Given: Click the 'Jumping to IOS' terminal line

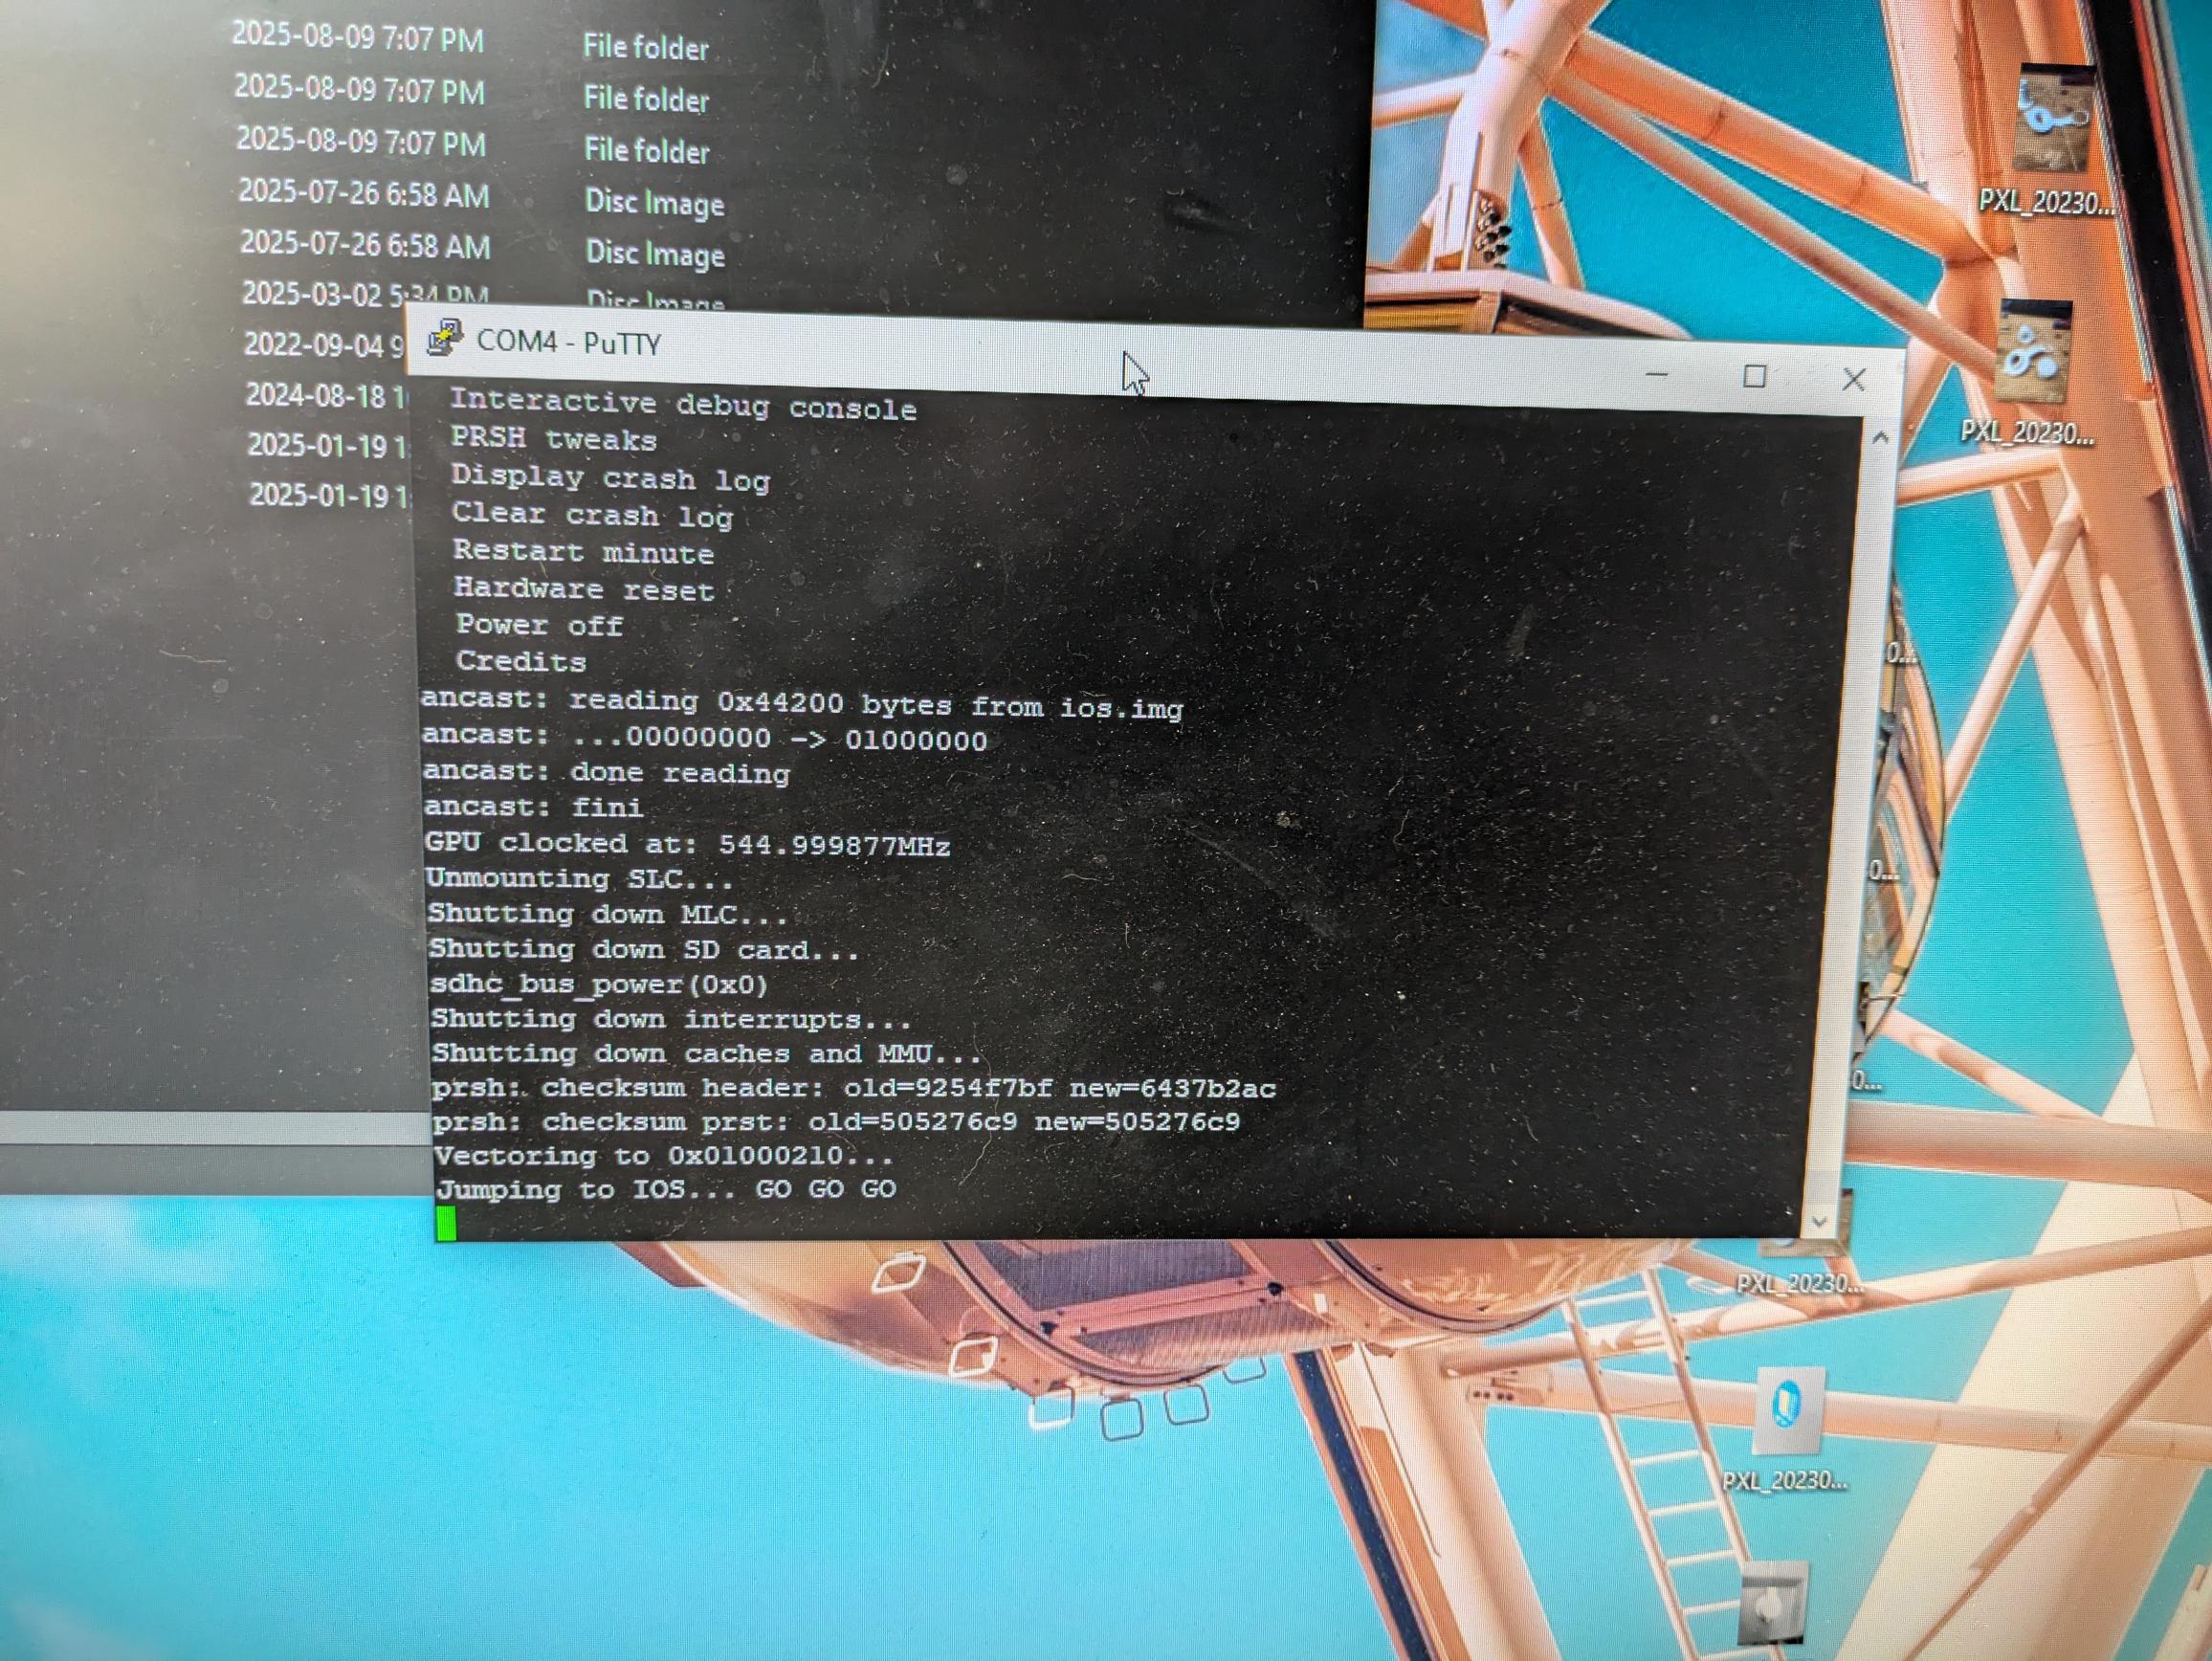Looking at the screenshot, I should click(665, 1189).
